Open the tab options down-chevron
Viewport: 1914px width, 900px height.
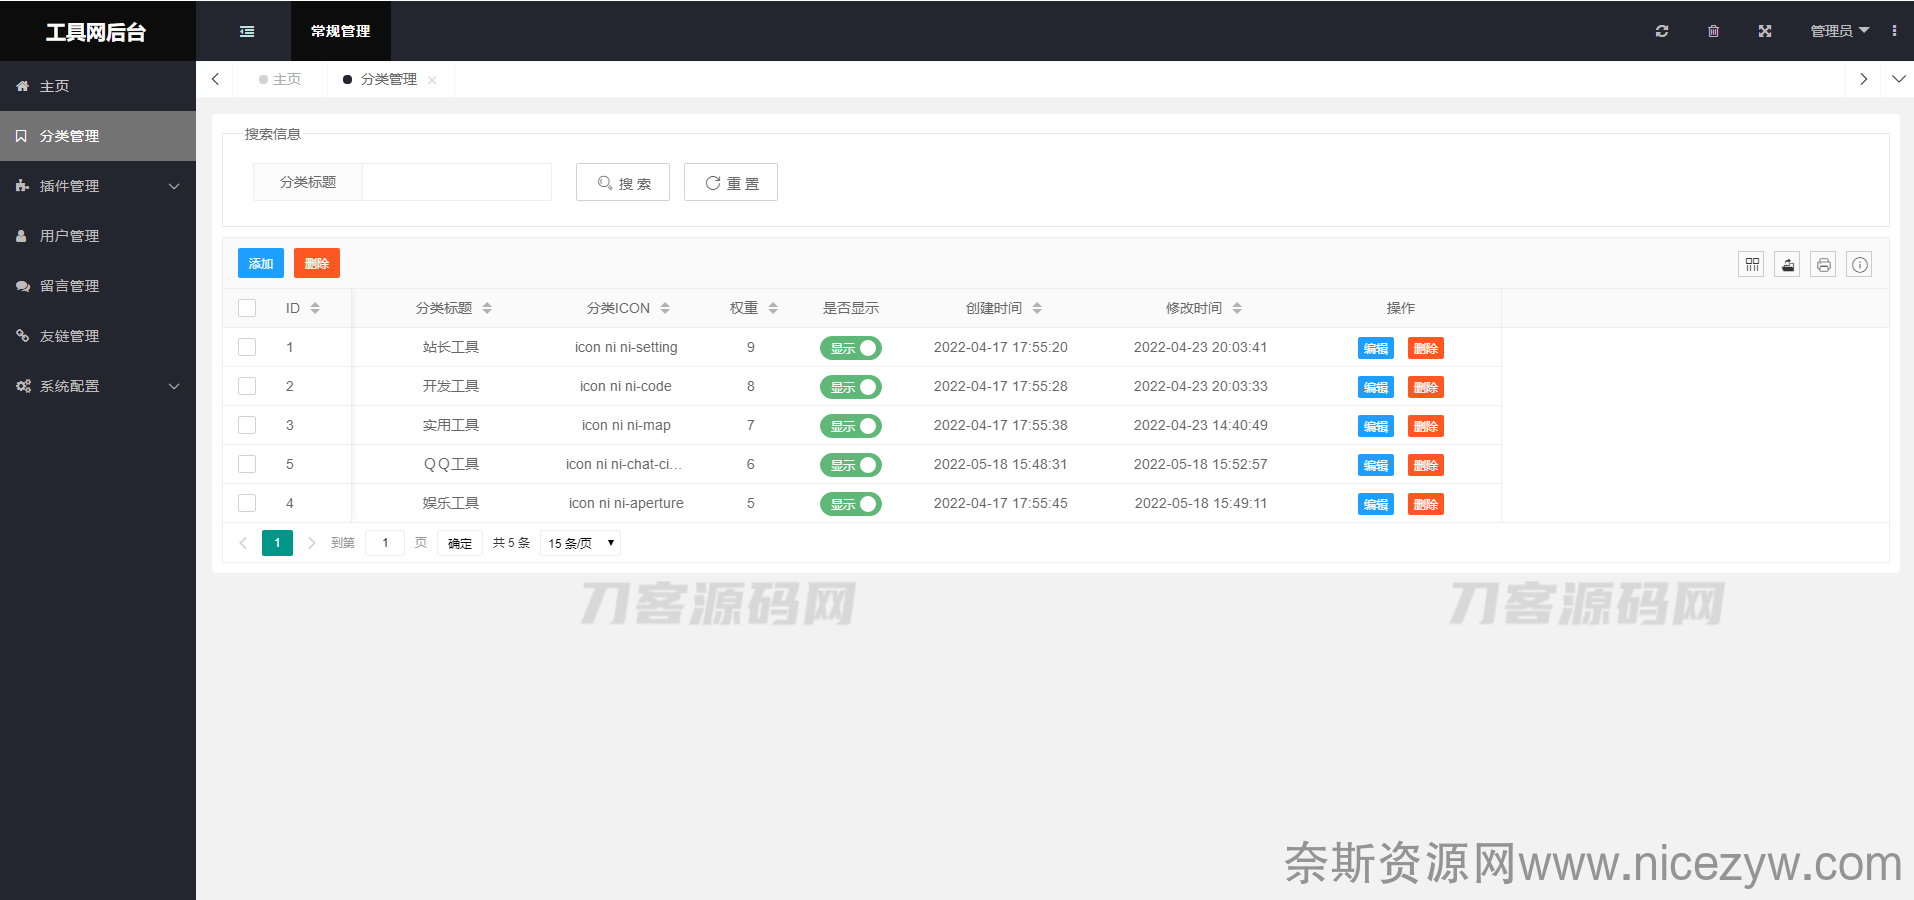tap(1898, 79)
